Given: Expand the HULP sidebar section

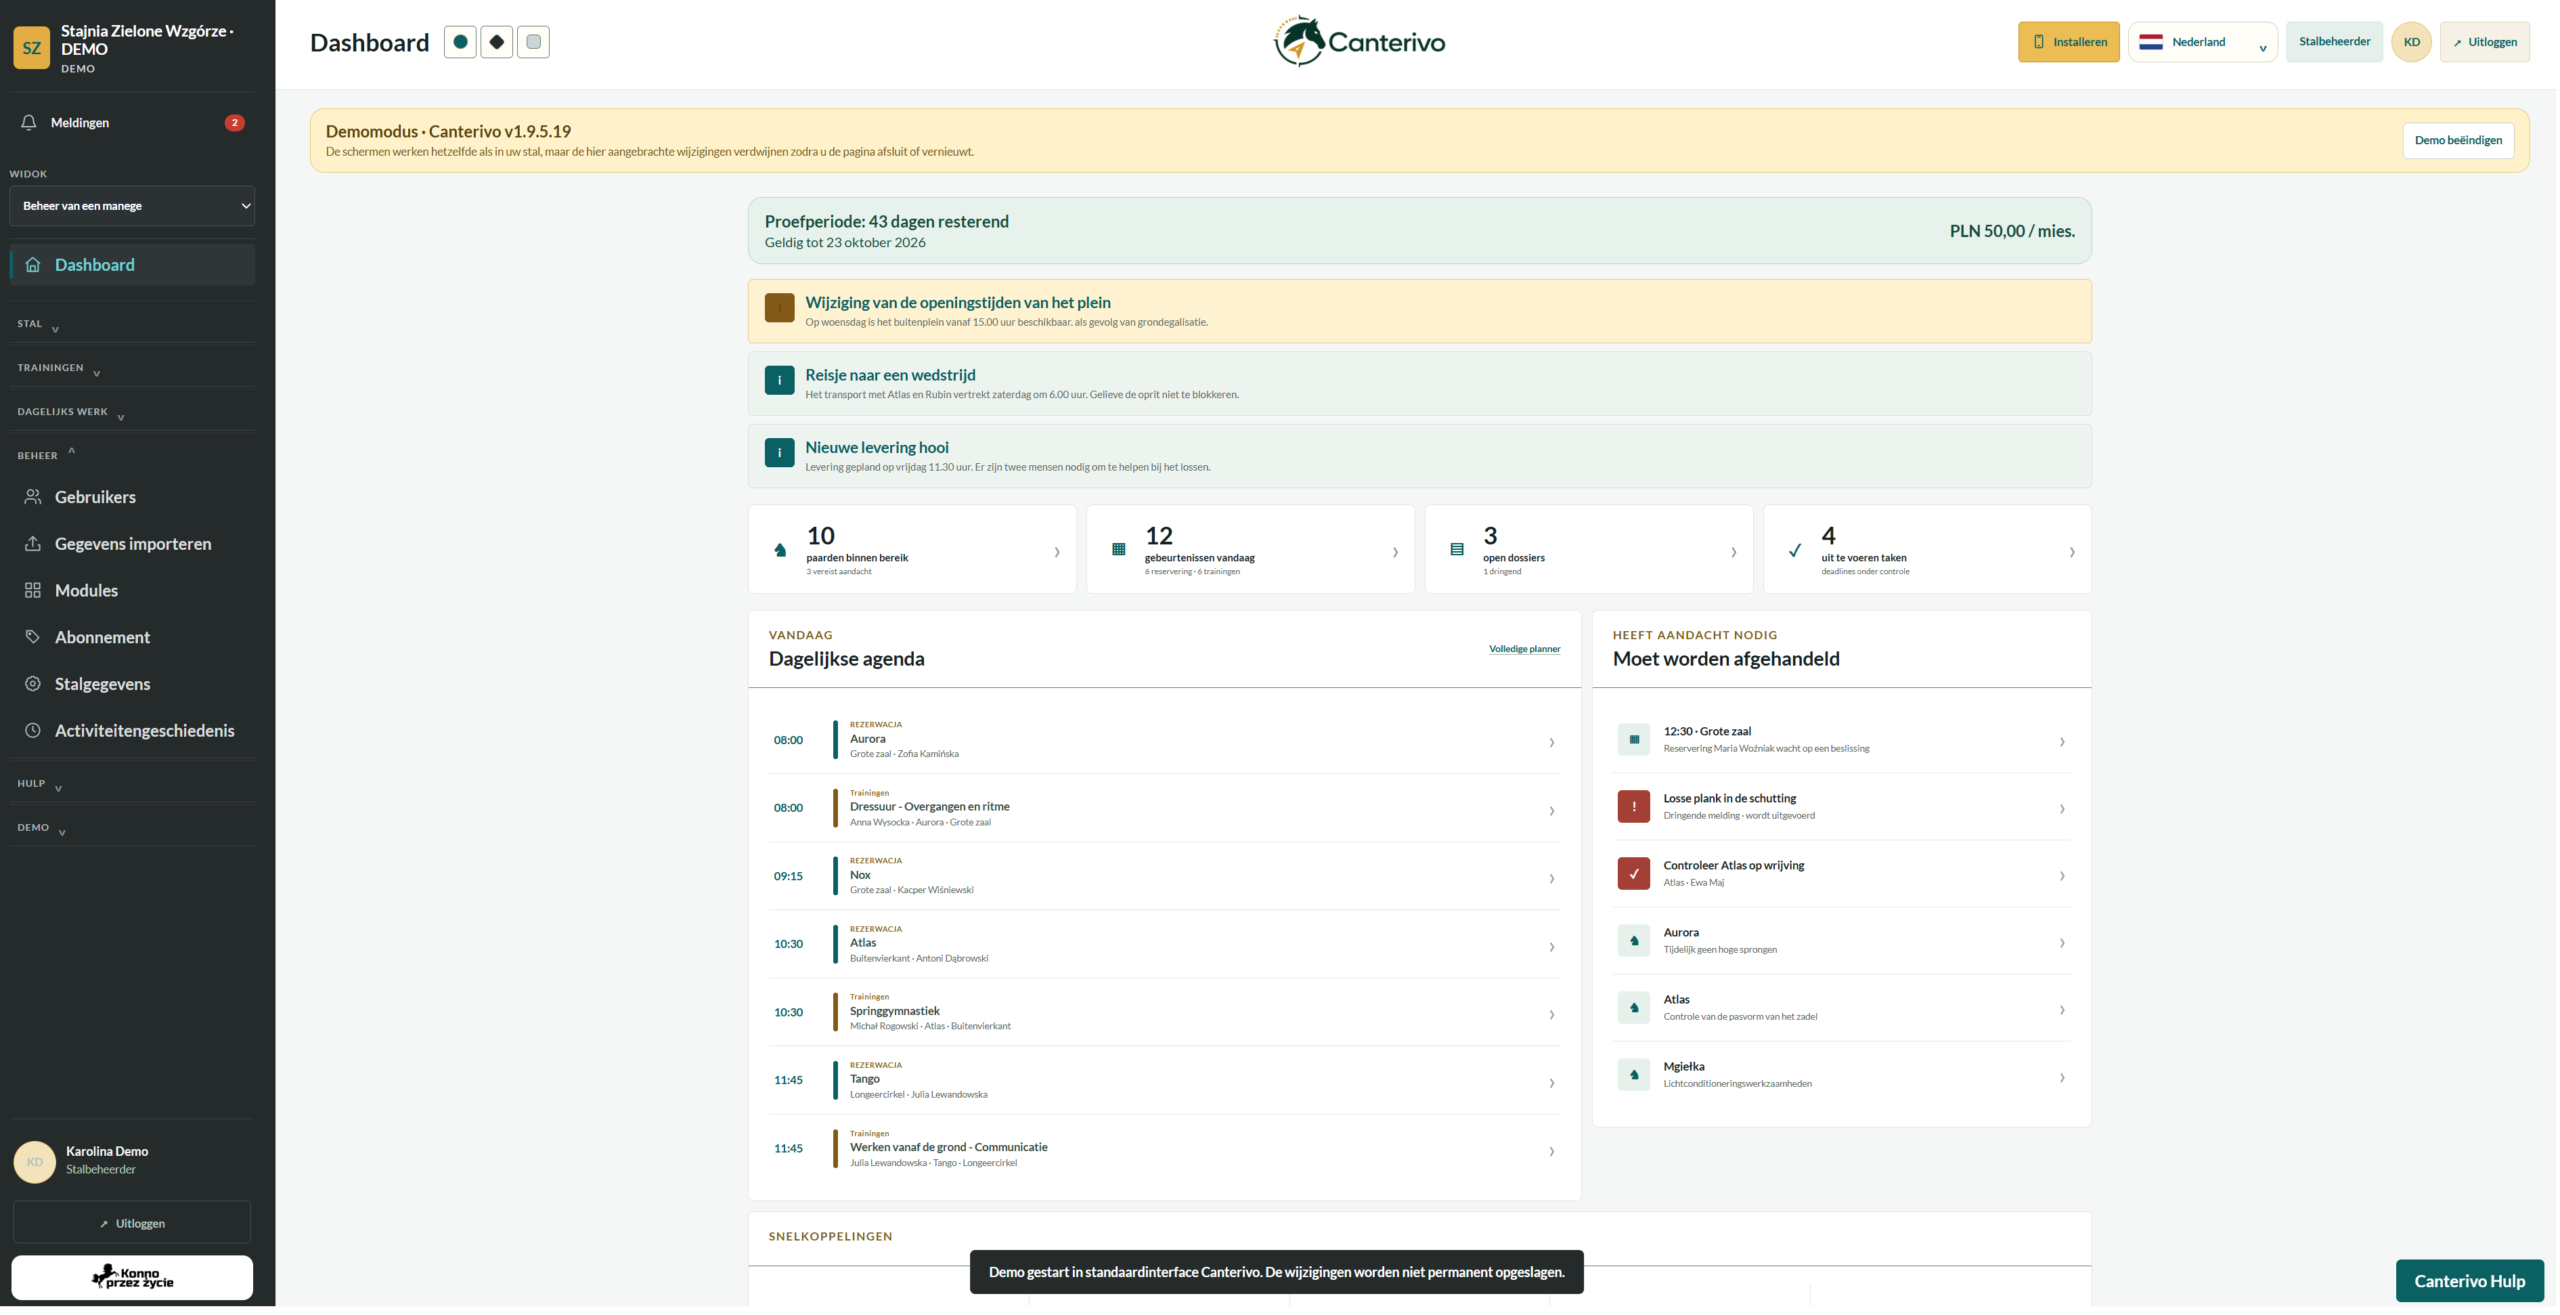Looking at the screenshot, I should pyautogui.click(x=132, y=784).
